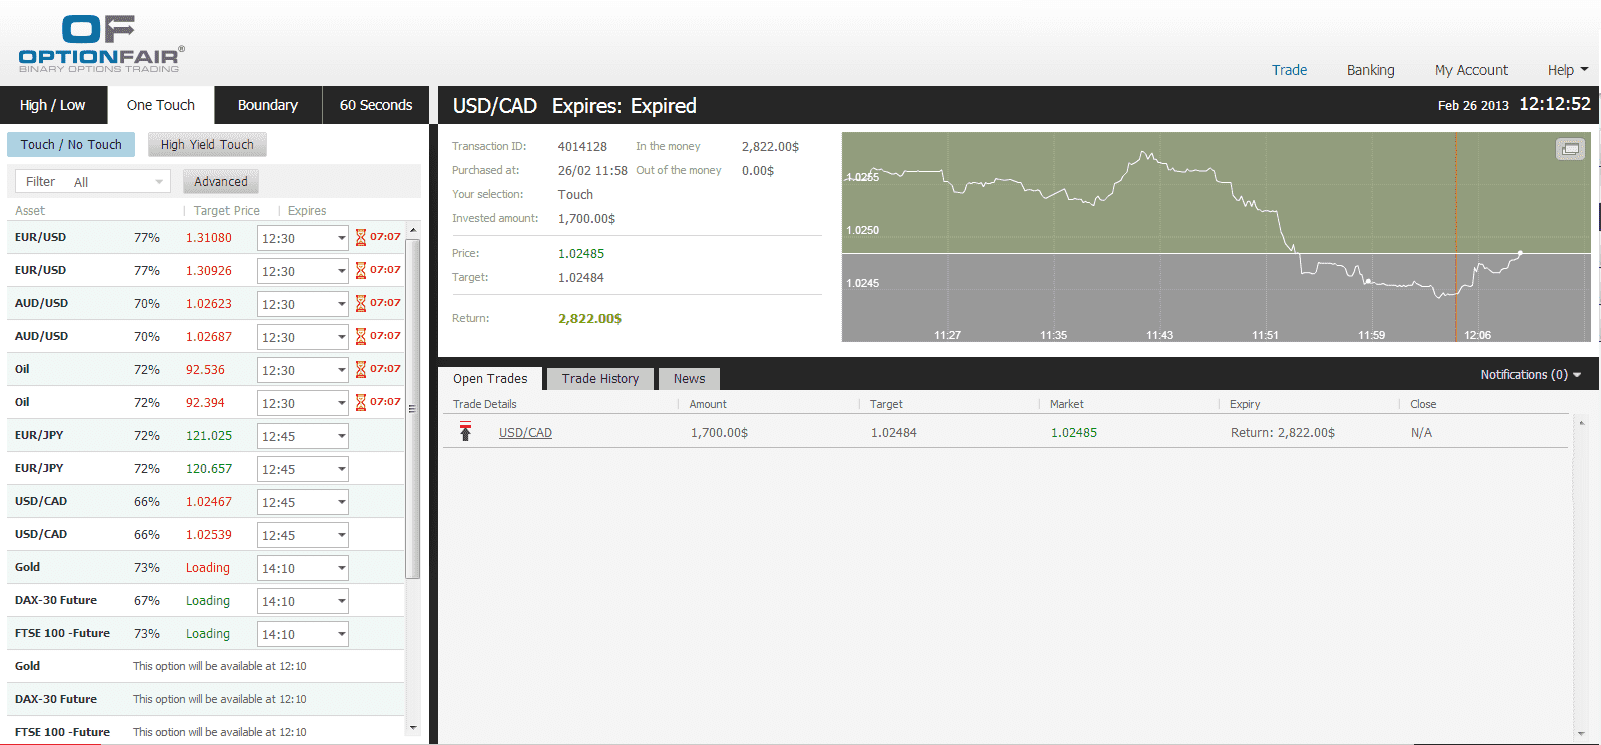
Task: Expand expiry dropdown for EUR/JPY 121.025
Action: (x=341, y=436)
